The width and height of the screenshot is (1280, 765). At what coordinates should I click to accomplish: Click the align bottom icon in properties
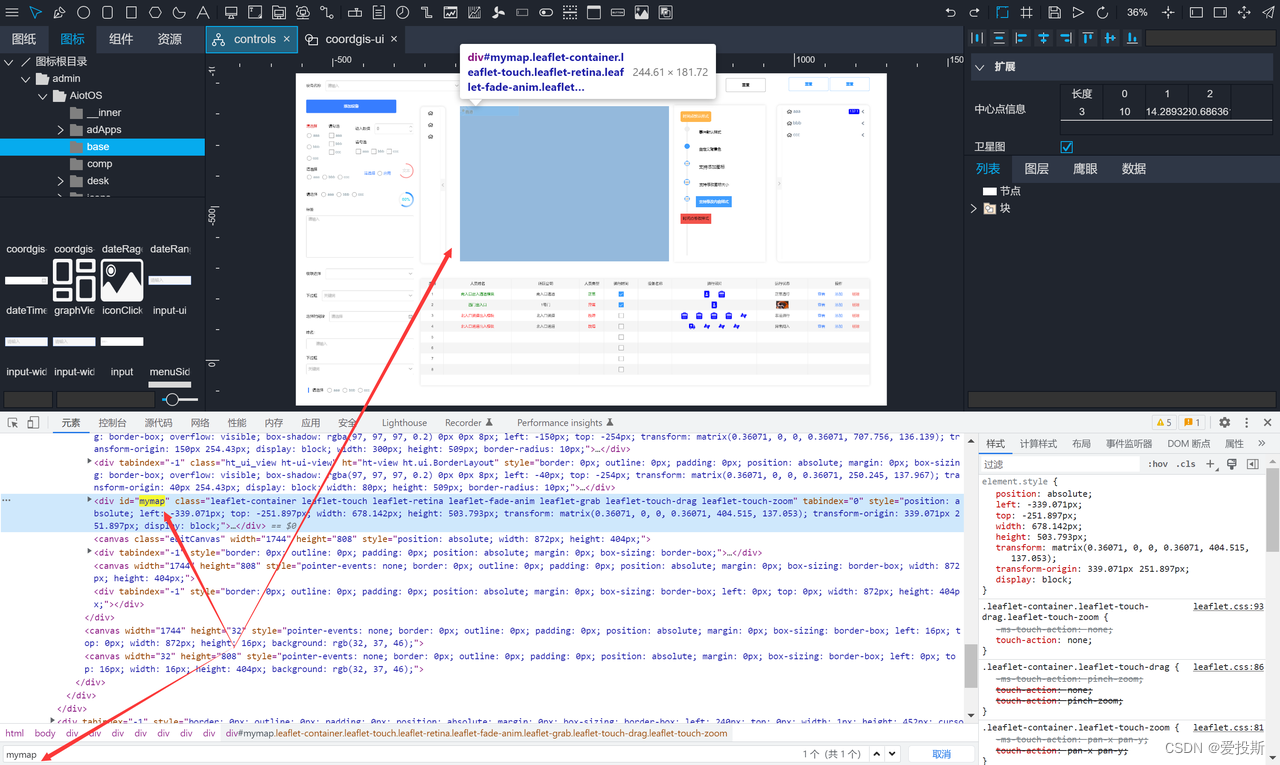click(1132, 38)
